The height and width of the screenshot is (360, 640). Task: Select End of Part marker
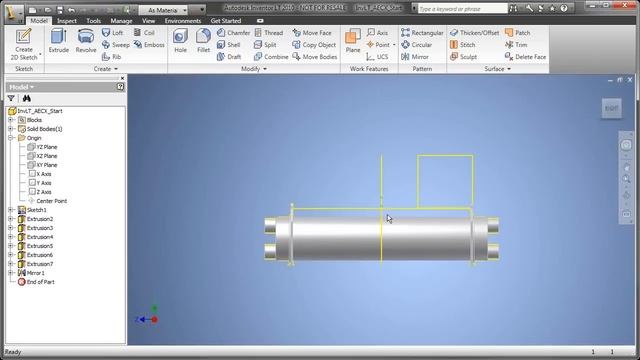tap(36, 282)
